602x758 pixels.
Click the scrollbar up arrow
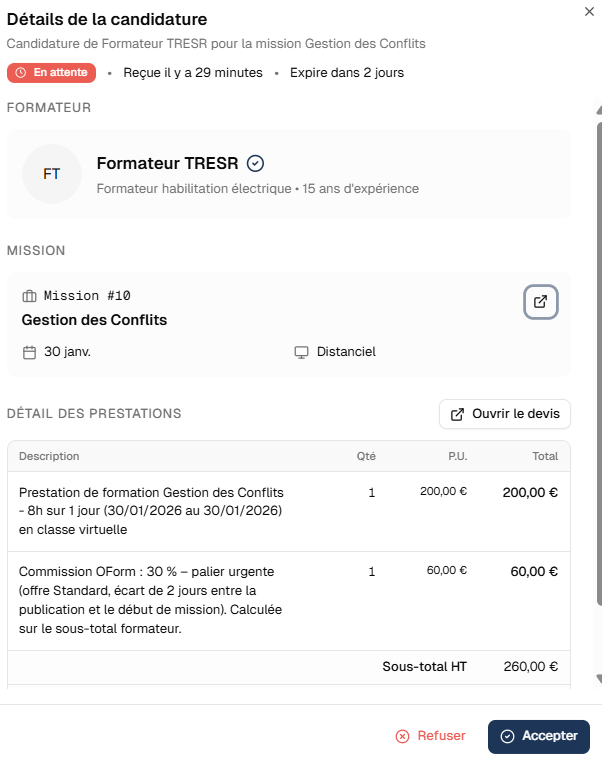pyautogui.click(x=599, y=110)
